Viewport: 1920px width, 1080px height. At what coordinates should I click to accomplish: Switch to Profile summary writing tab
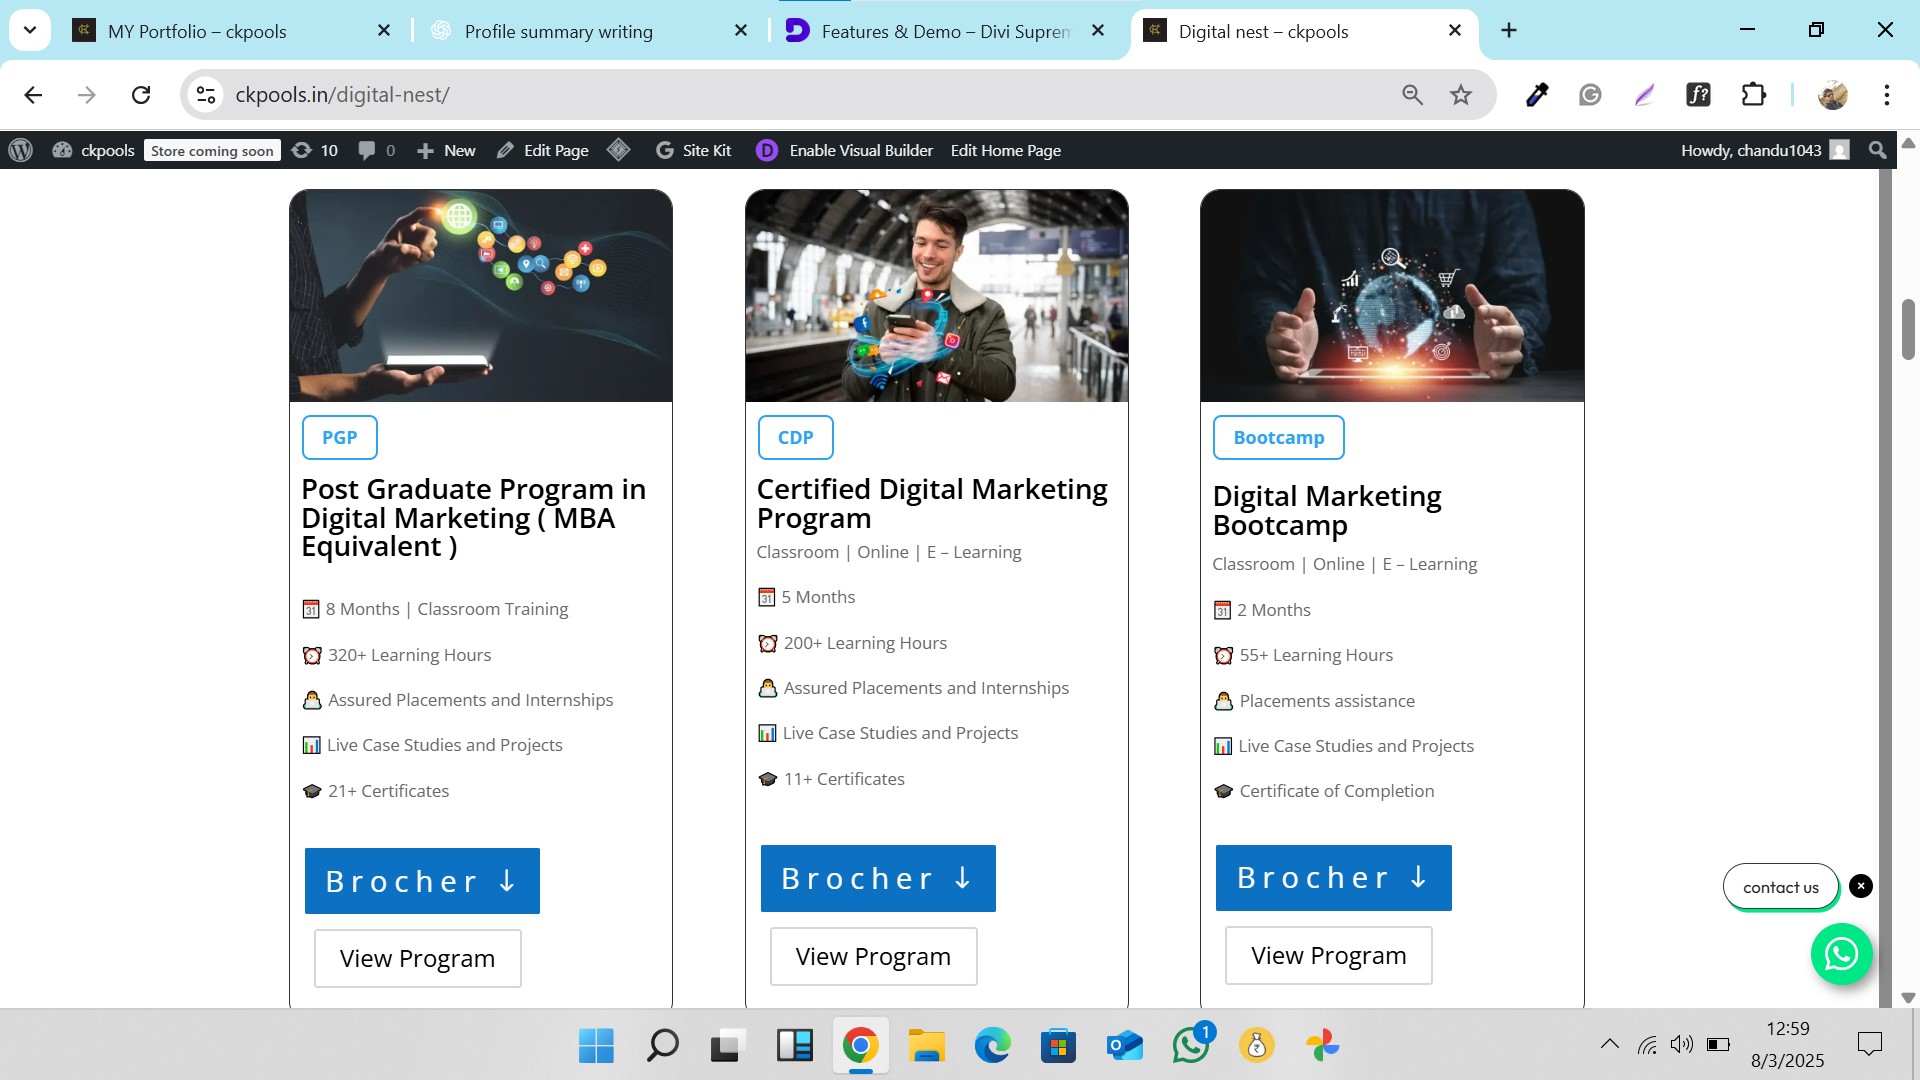pos(558,31)
